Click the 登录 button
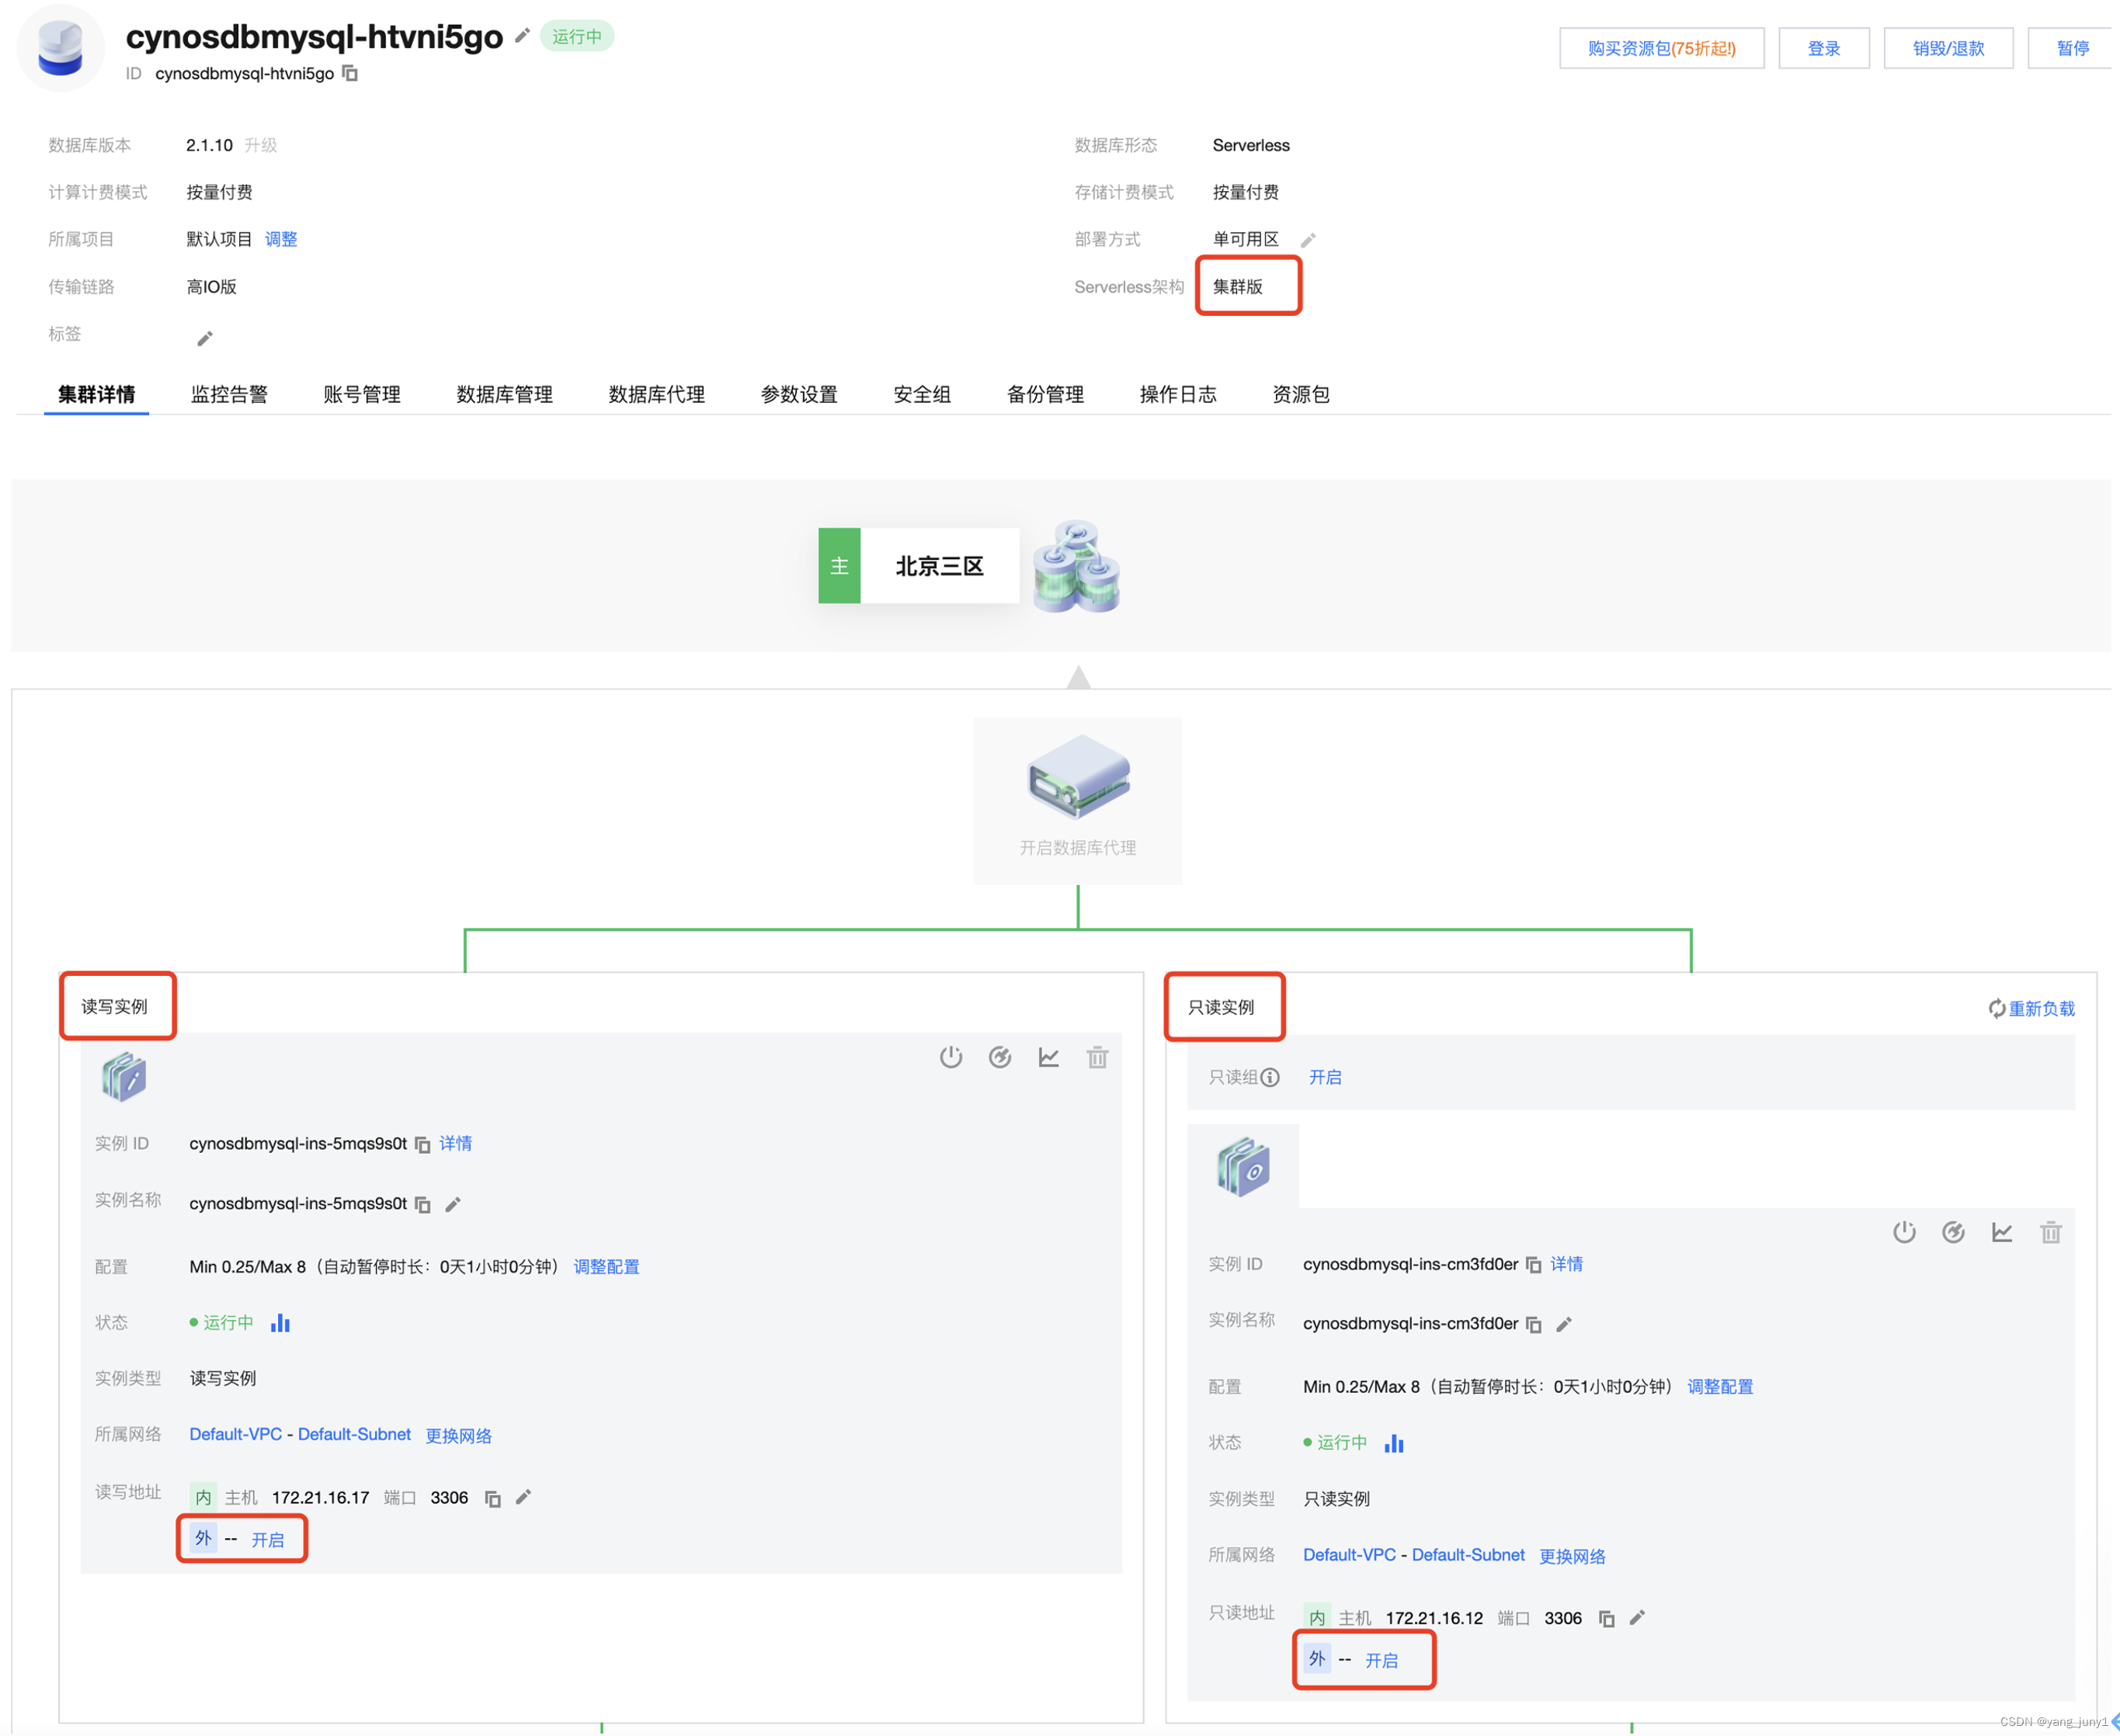Viewport: 2120px width, 1736px height. coord(1825,48)
